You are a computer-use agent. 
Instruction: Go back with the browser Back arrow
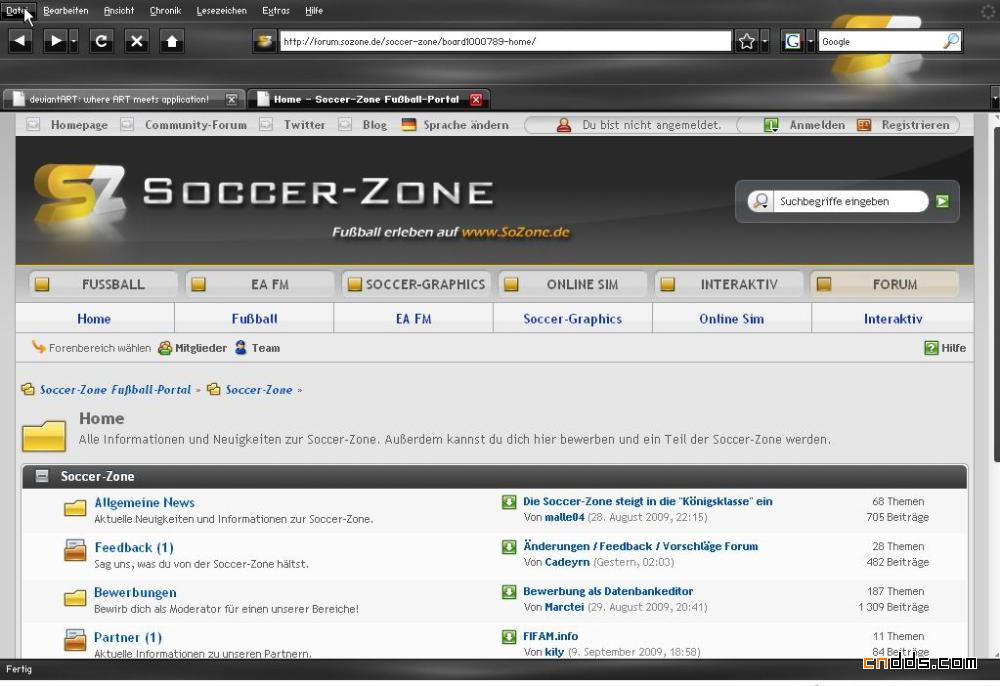(x=20, y=41)
